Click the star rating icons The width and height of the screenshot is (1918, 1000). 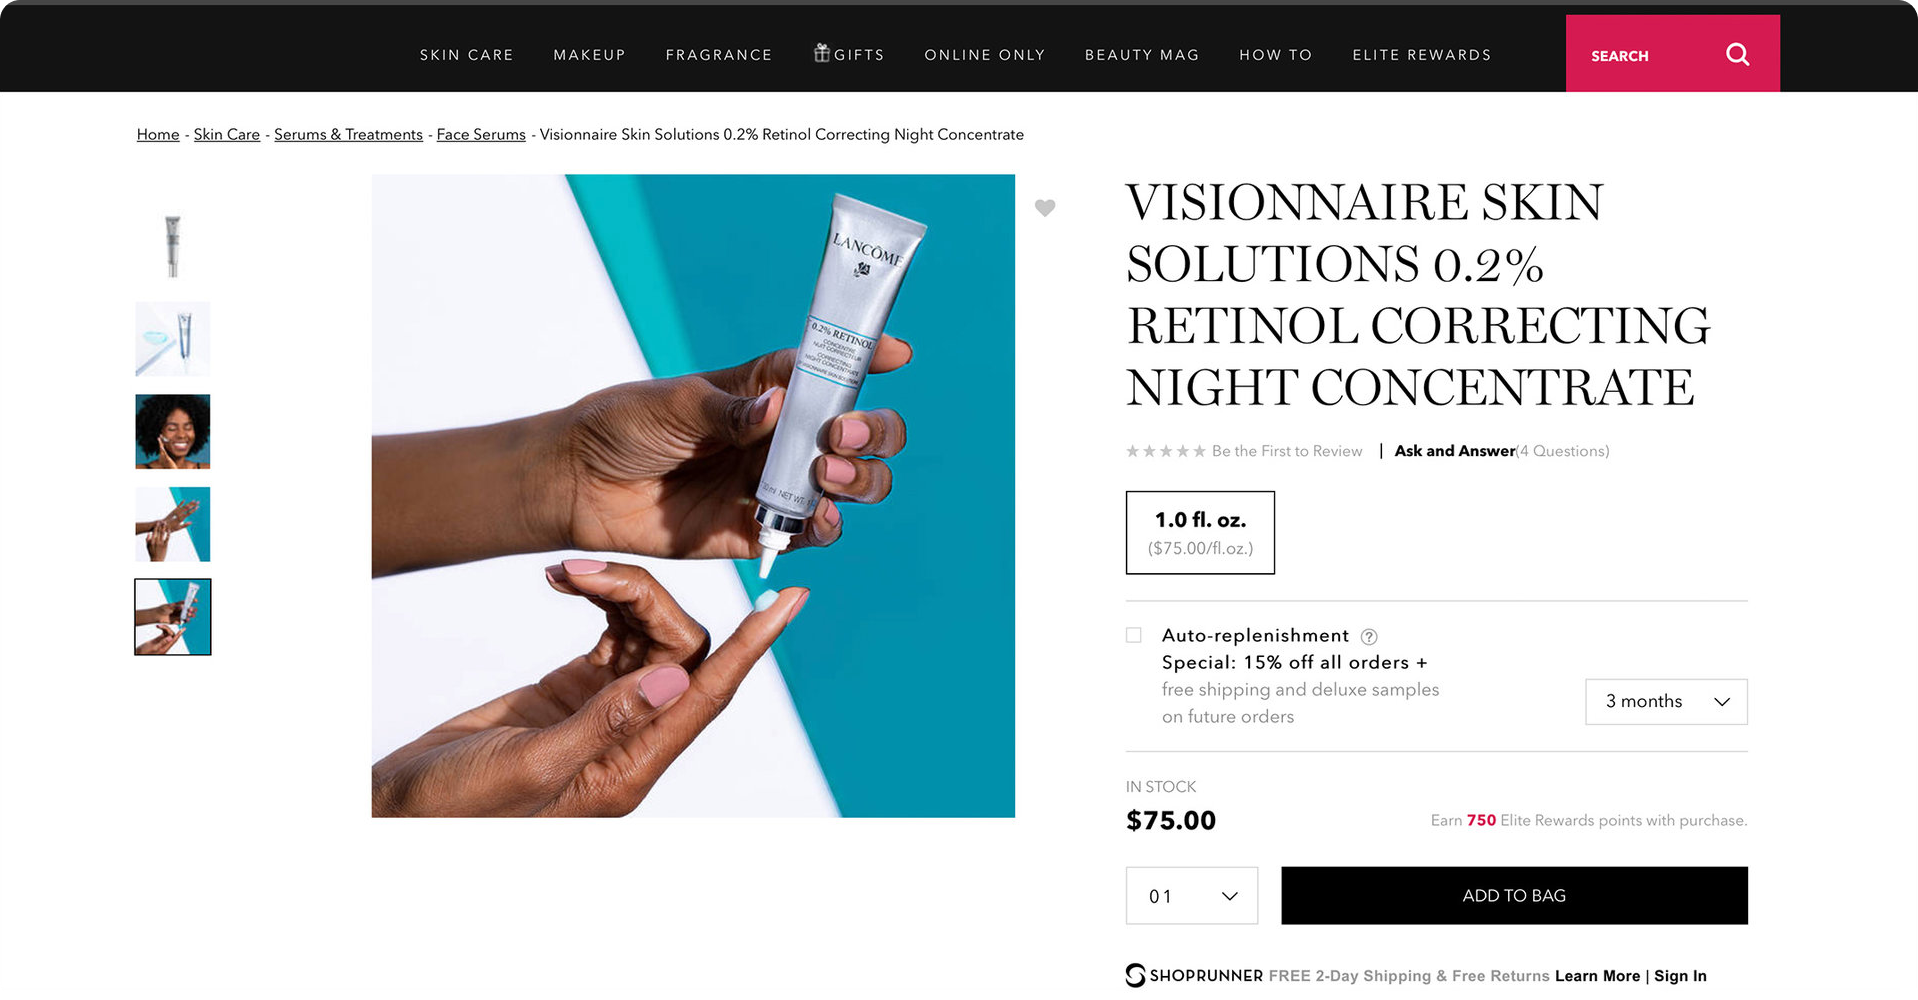[x=1165, y=452]
